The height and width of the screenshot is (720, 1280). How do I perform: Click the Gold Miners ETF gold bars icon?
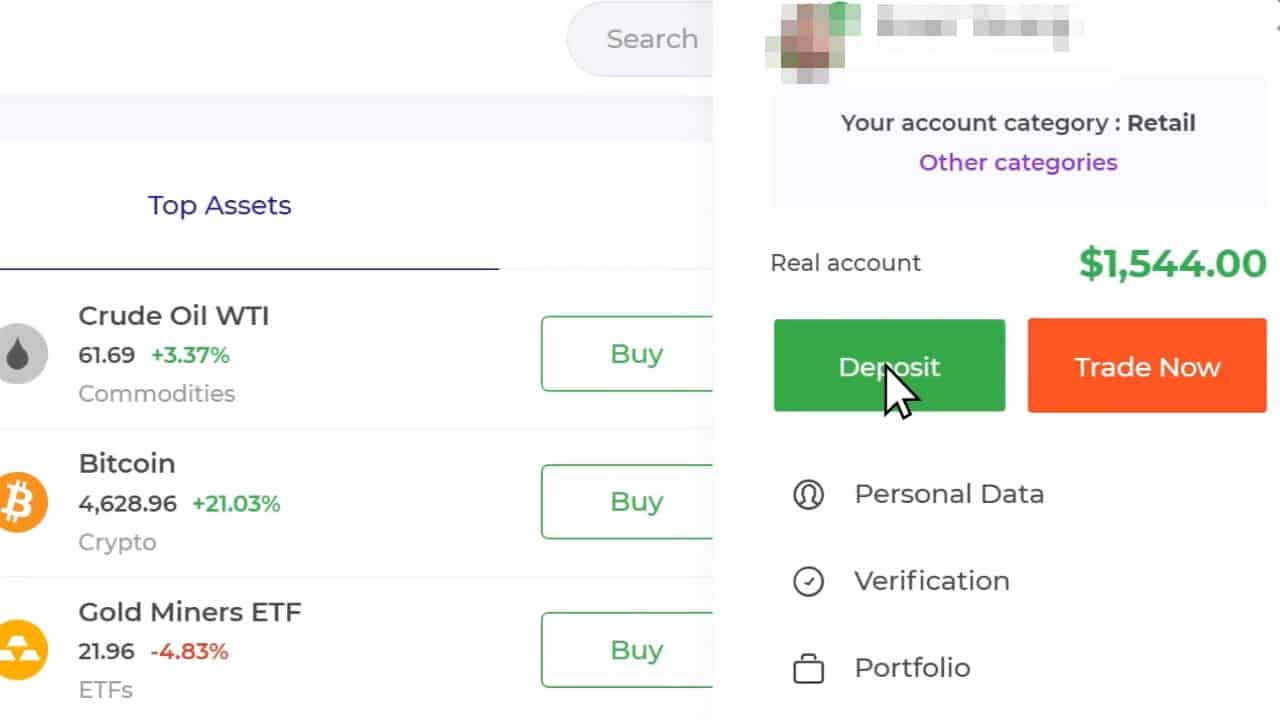22,650
